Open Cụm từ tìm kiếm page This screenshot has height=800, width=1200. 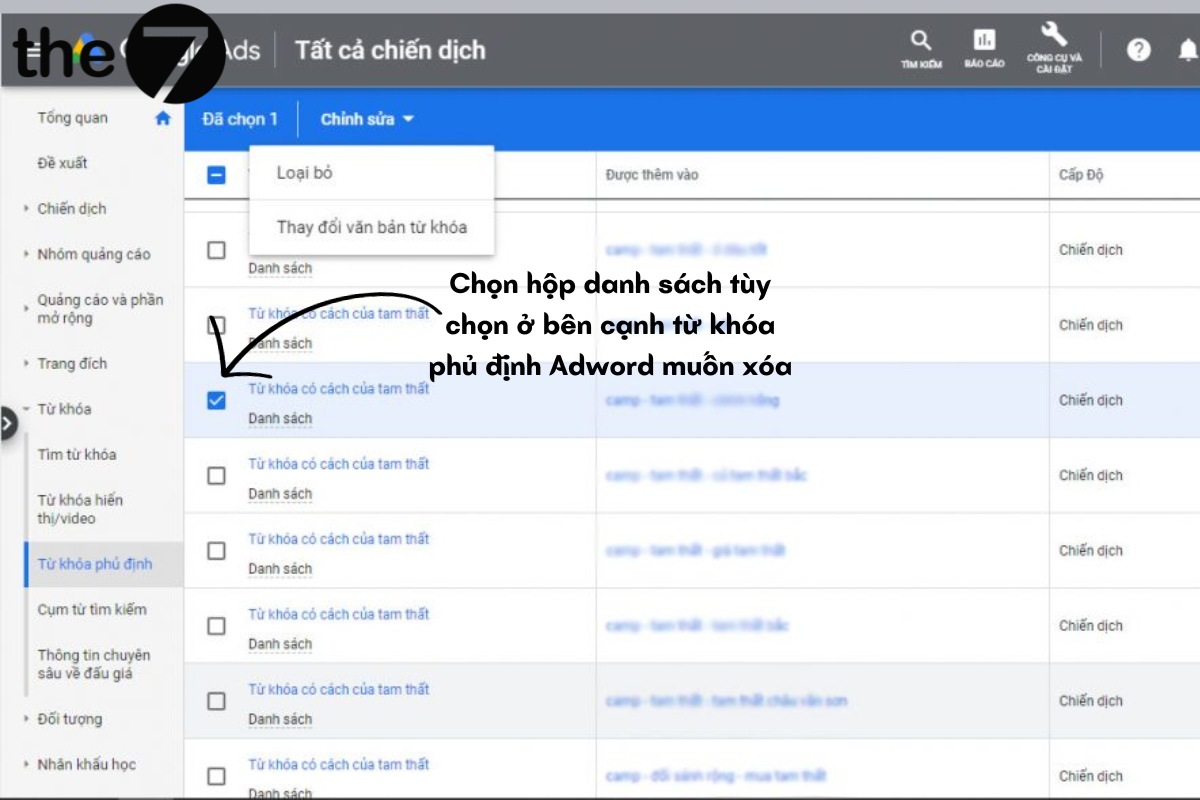coord(90,609)
